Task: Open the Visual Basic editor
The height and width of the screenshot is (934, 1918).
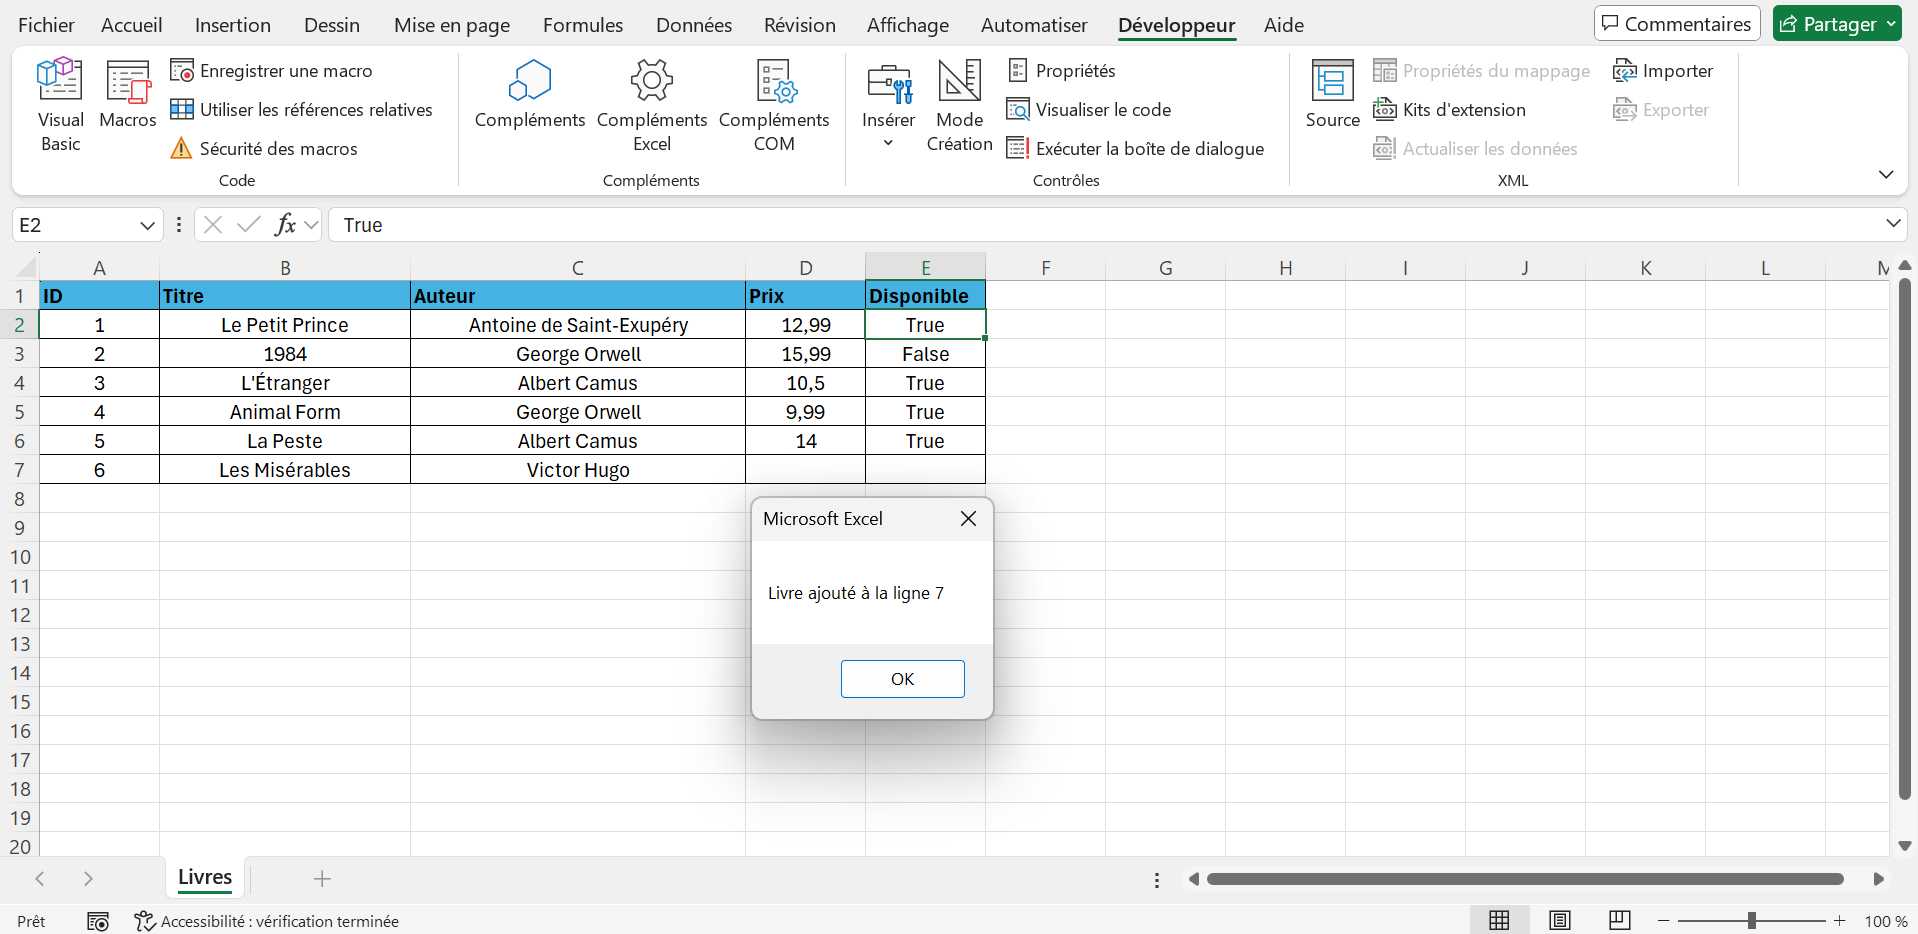Action: coord(60,105)
